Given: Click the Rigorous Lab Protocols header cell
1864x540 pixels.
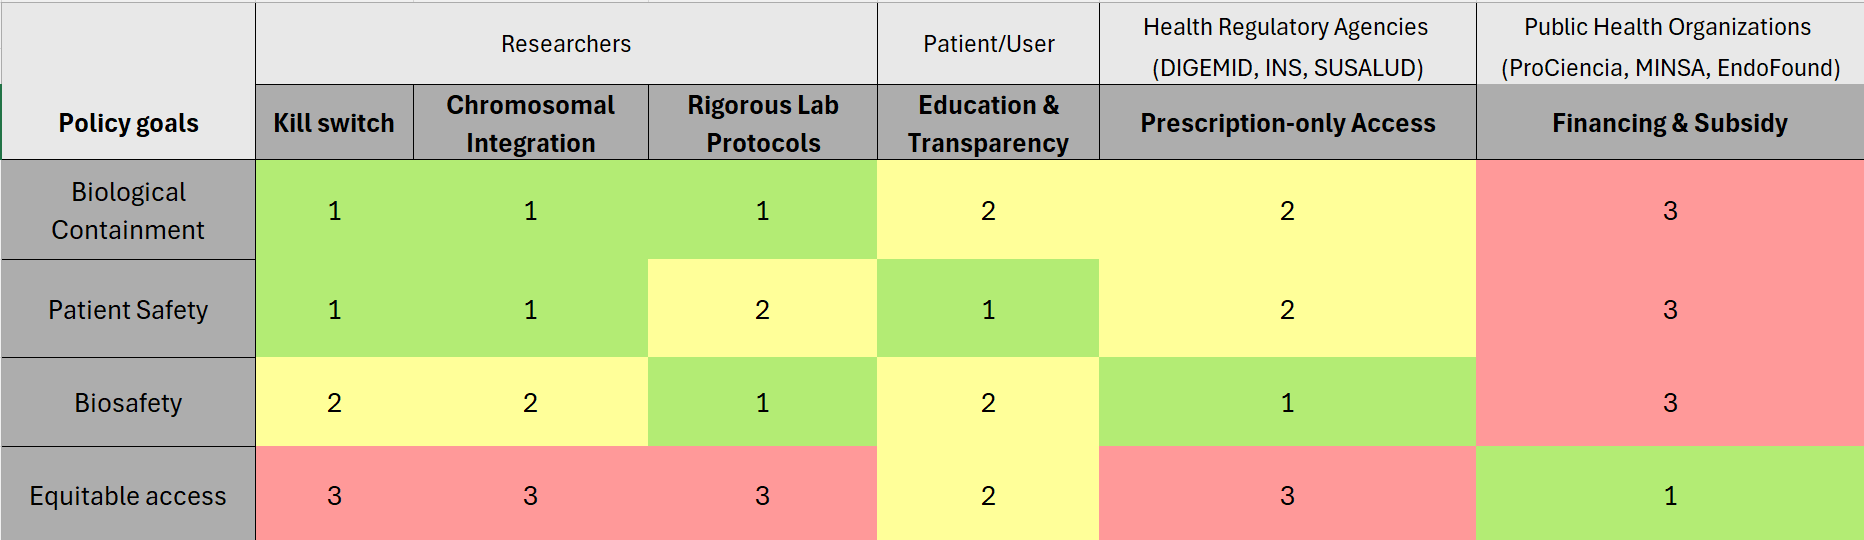Looking at the screenshot, I should click(762, 123).
